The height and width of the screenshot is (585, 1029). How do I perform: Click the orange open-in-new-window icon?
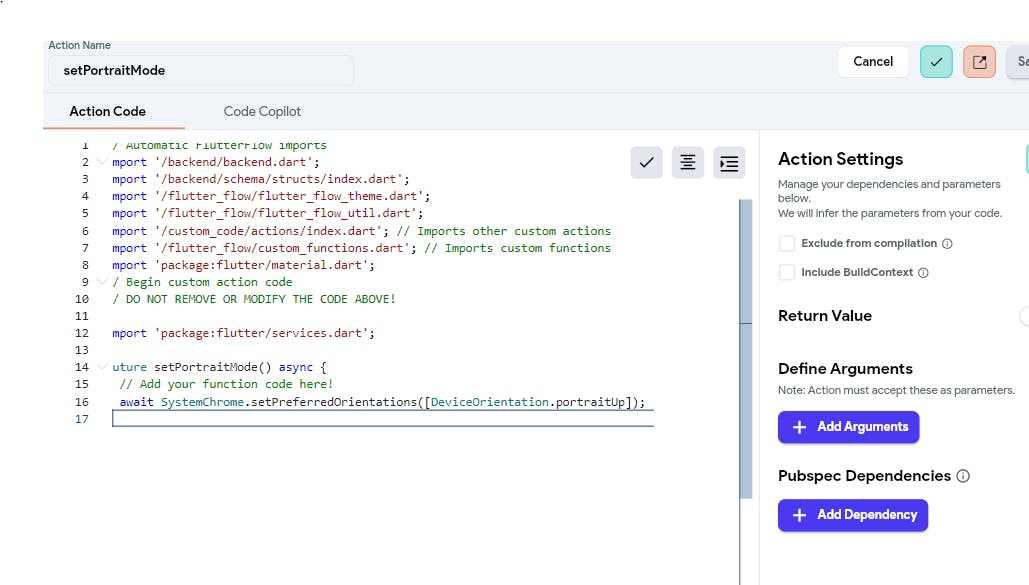click(979, 62)
